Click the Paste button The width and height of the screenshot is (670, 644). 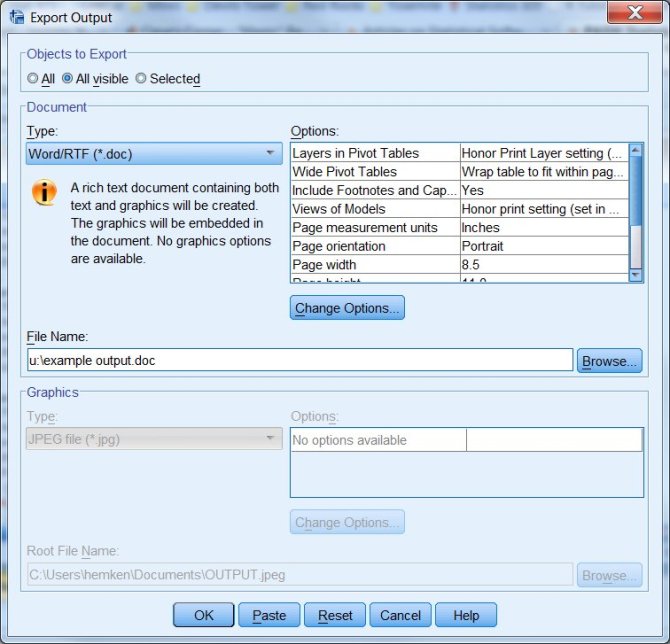tap(269, 615)
